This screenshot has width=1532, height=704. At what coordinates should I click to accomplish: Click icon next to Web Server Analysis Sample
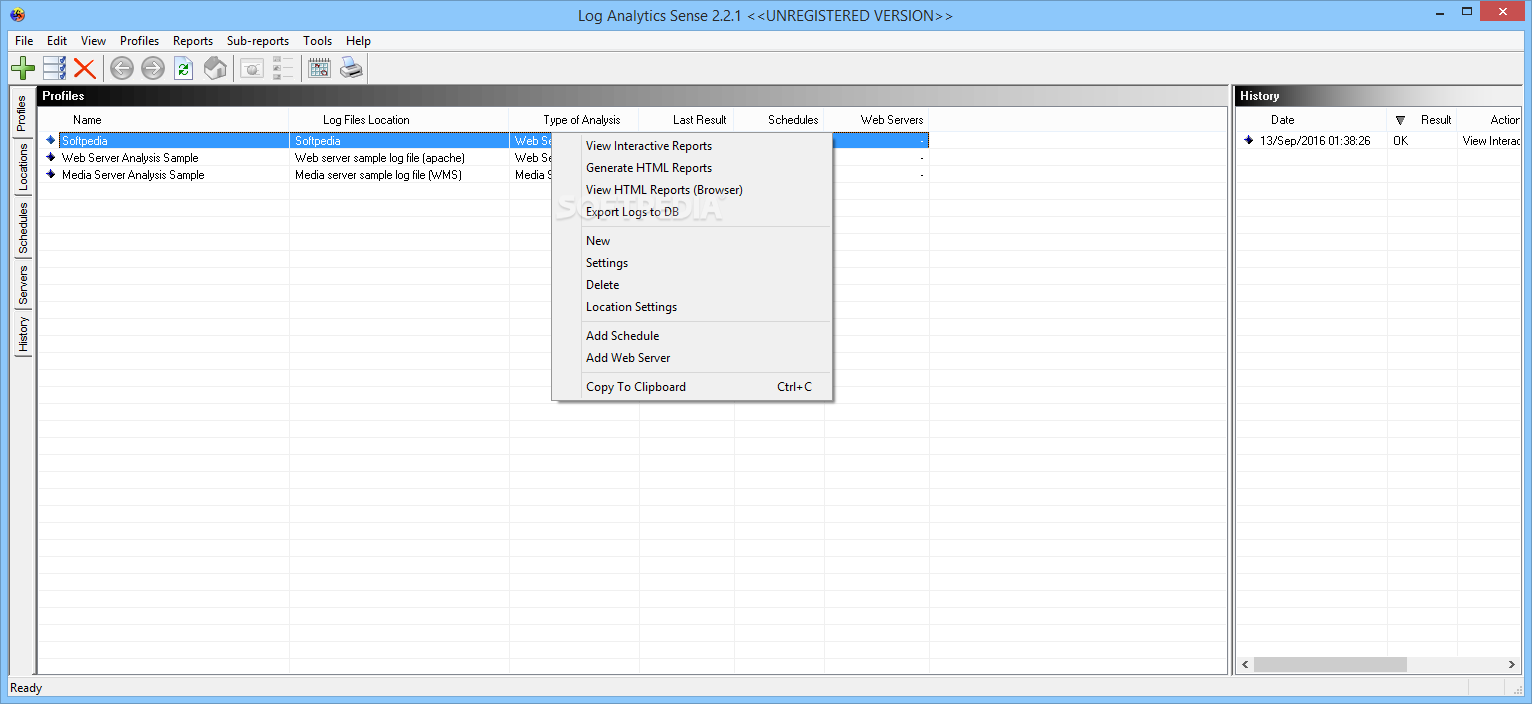pos(51,157)
